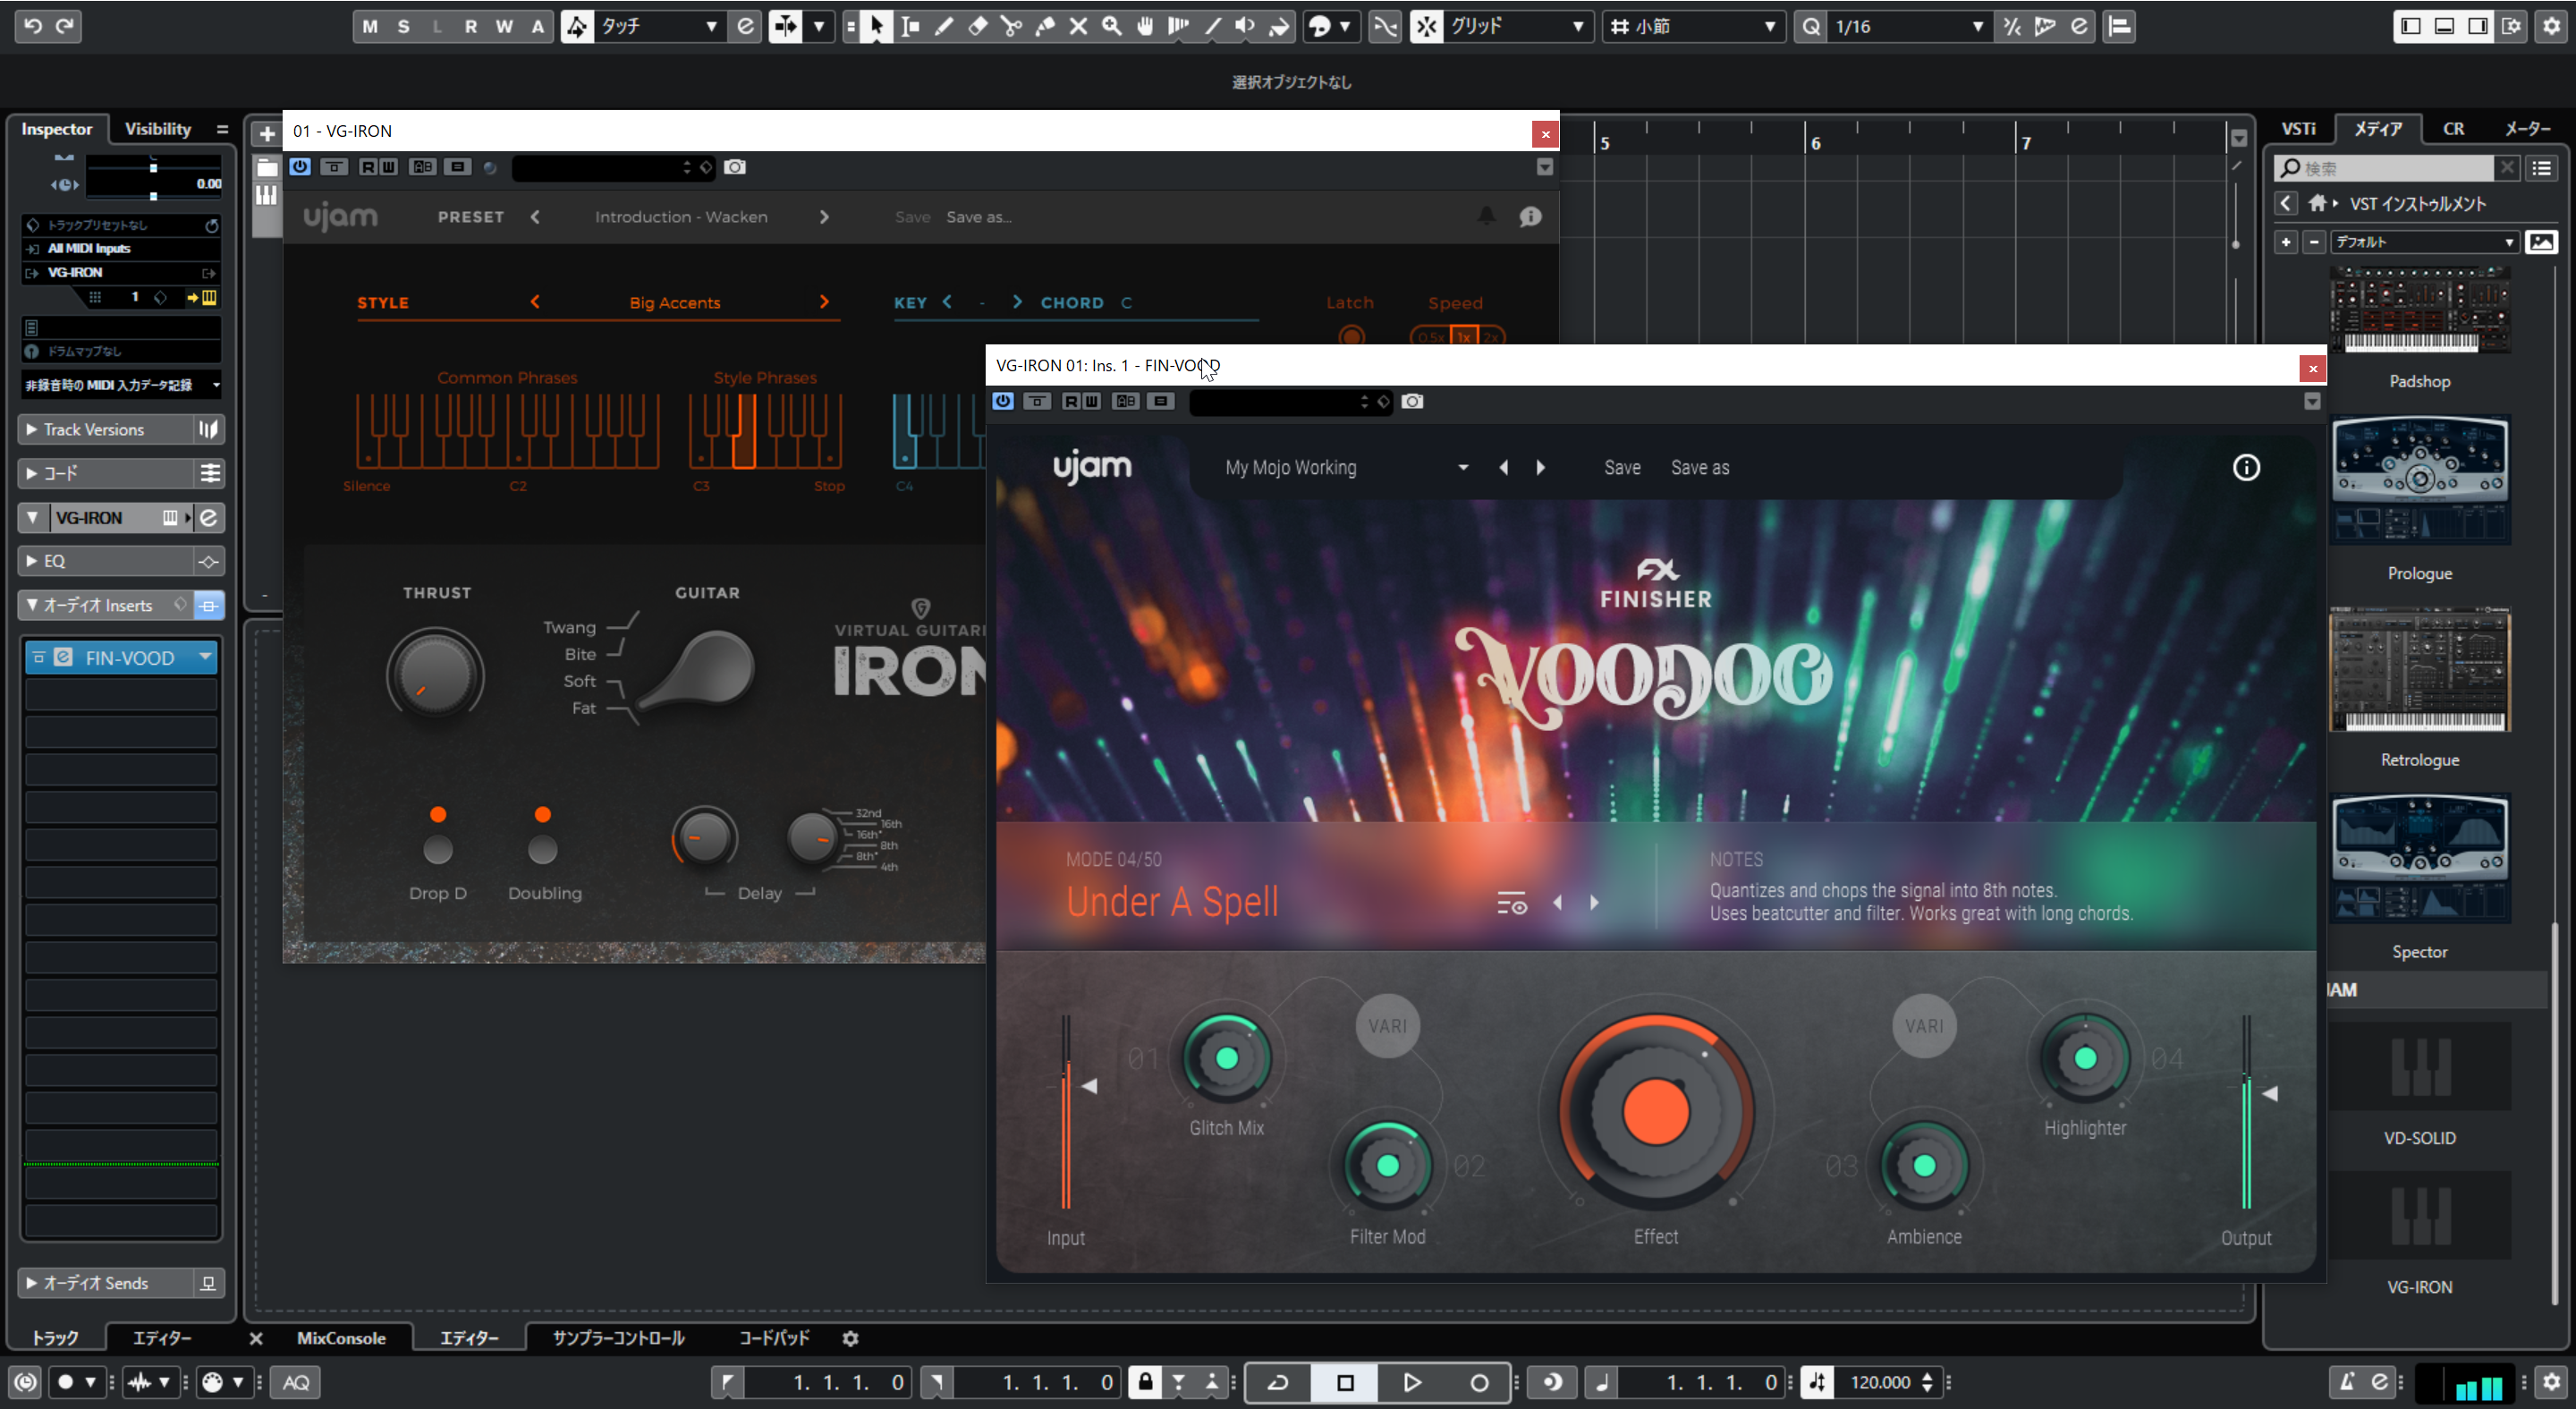Screen dimensions: 2576x1409
Task: Click camera snapshot icon in VG-IRON window
Action: [x=735, y=167]
